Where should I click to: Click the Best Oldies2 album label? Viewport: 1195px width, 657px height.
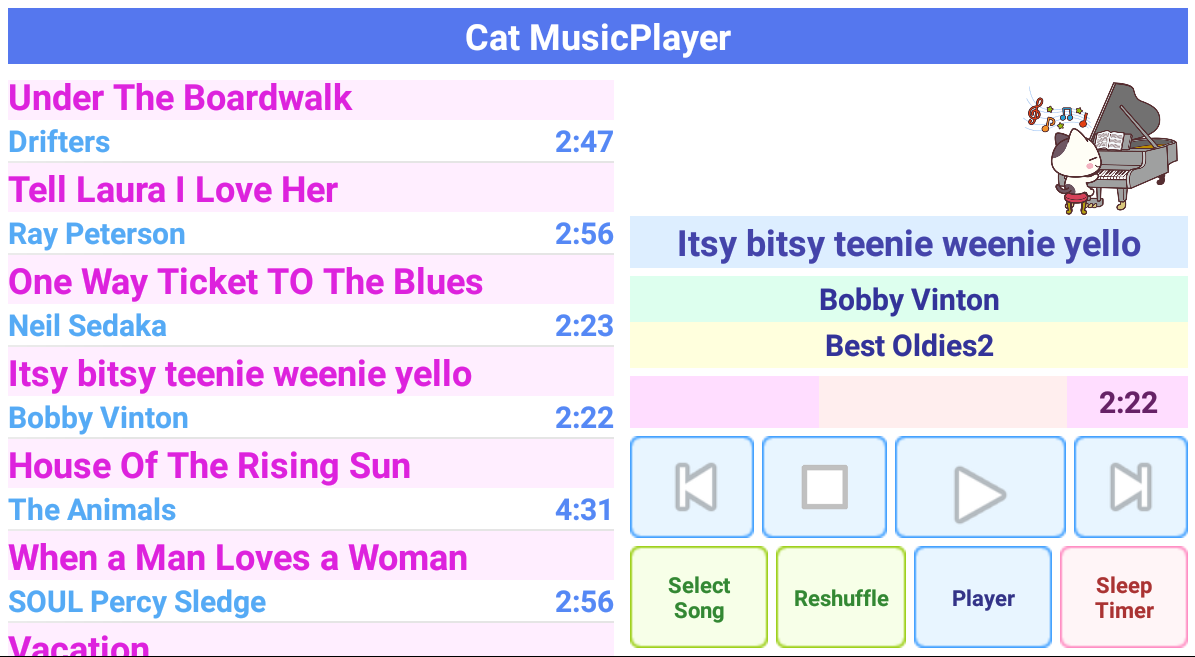coord(908,346)
